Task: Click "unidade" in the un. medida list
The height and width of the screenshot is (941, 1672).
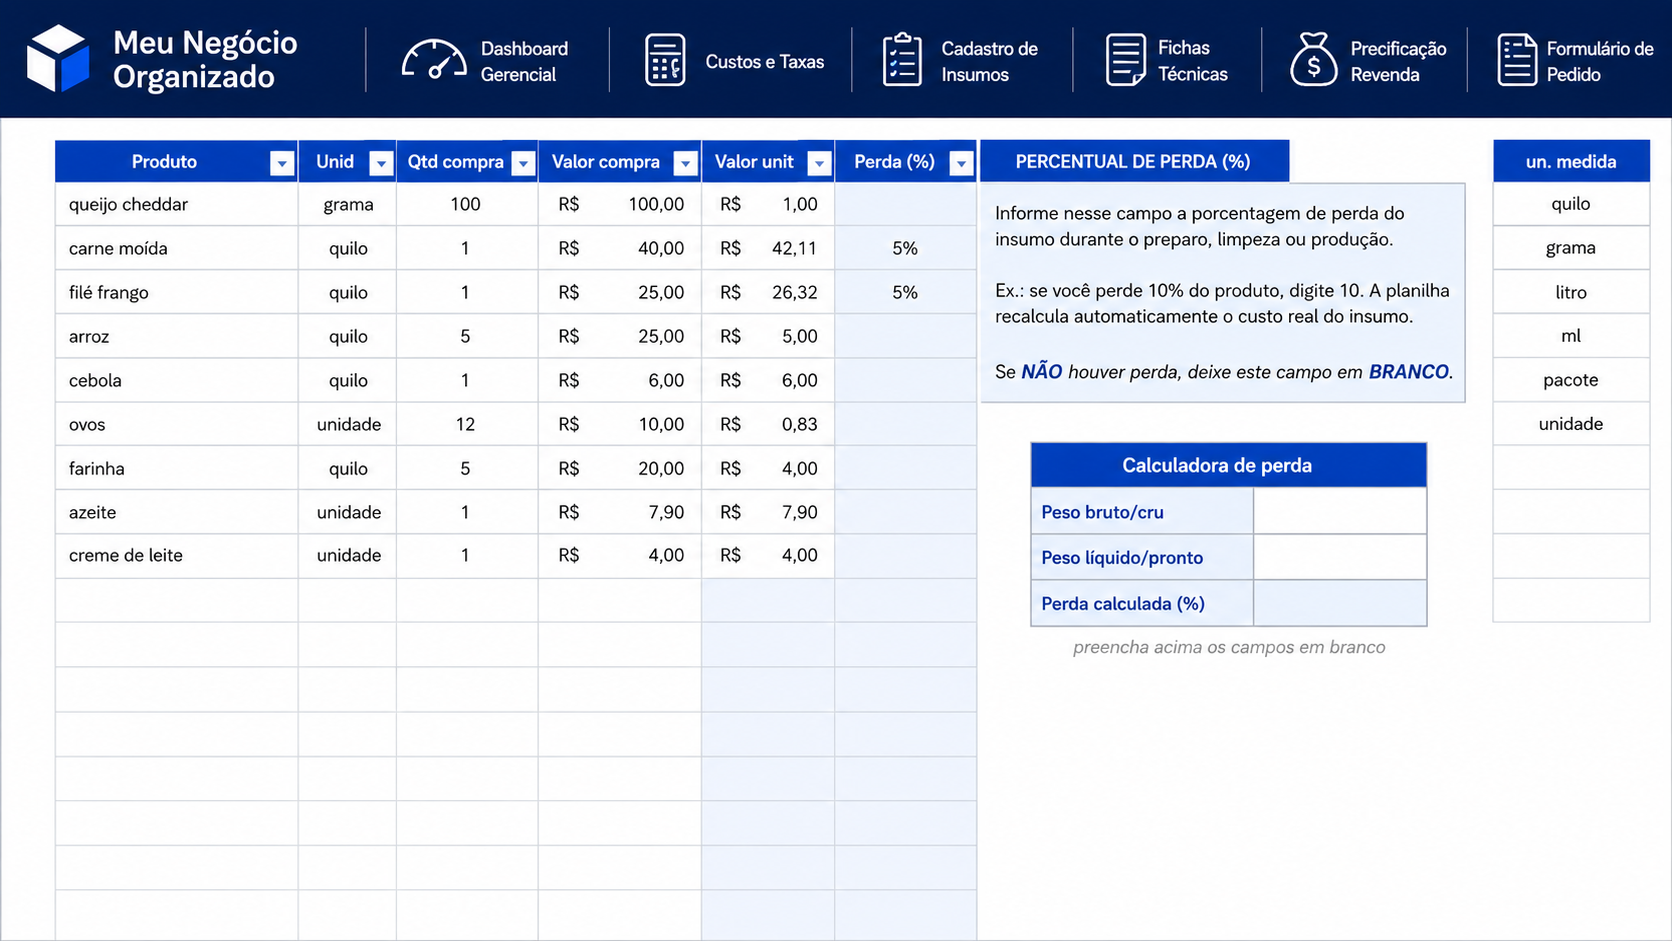Action: pyautogui.click(x=1571, y=424)
